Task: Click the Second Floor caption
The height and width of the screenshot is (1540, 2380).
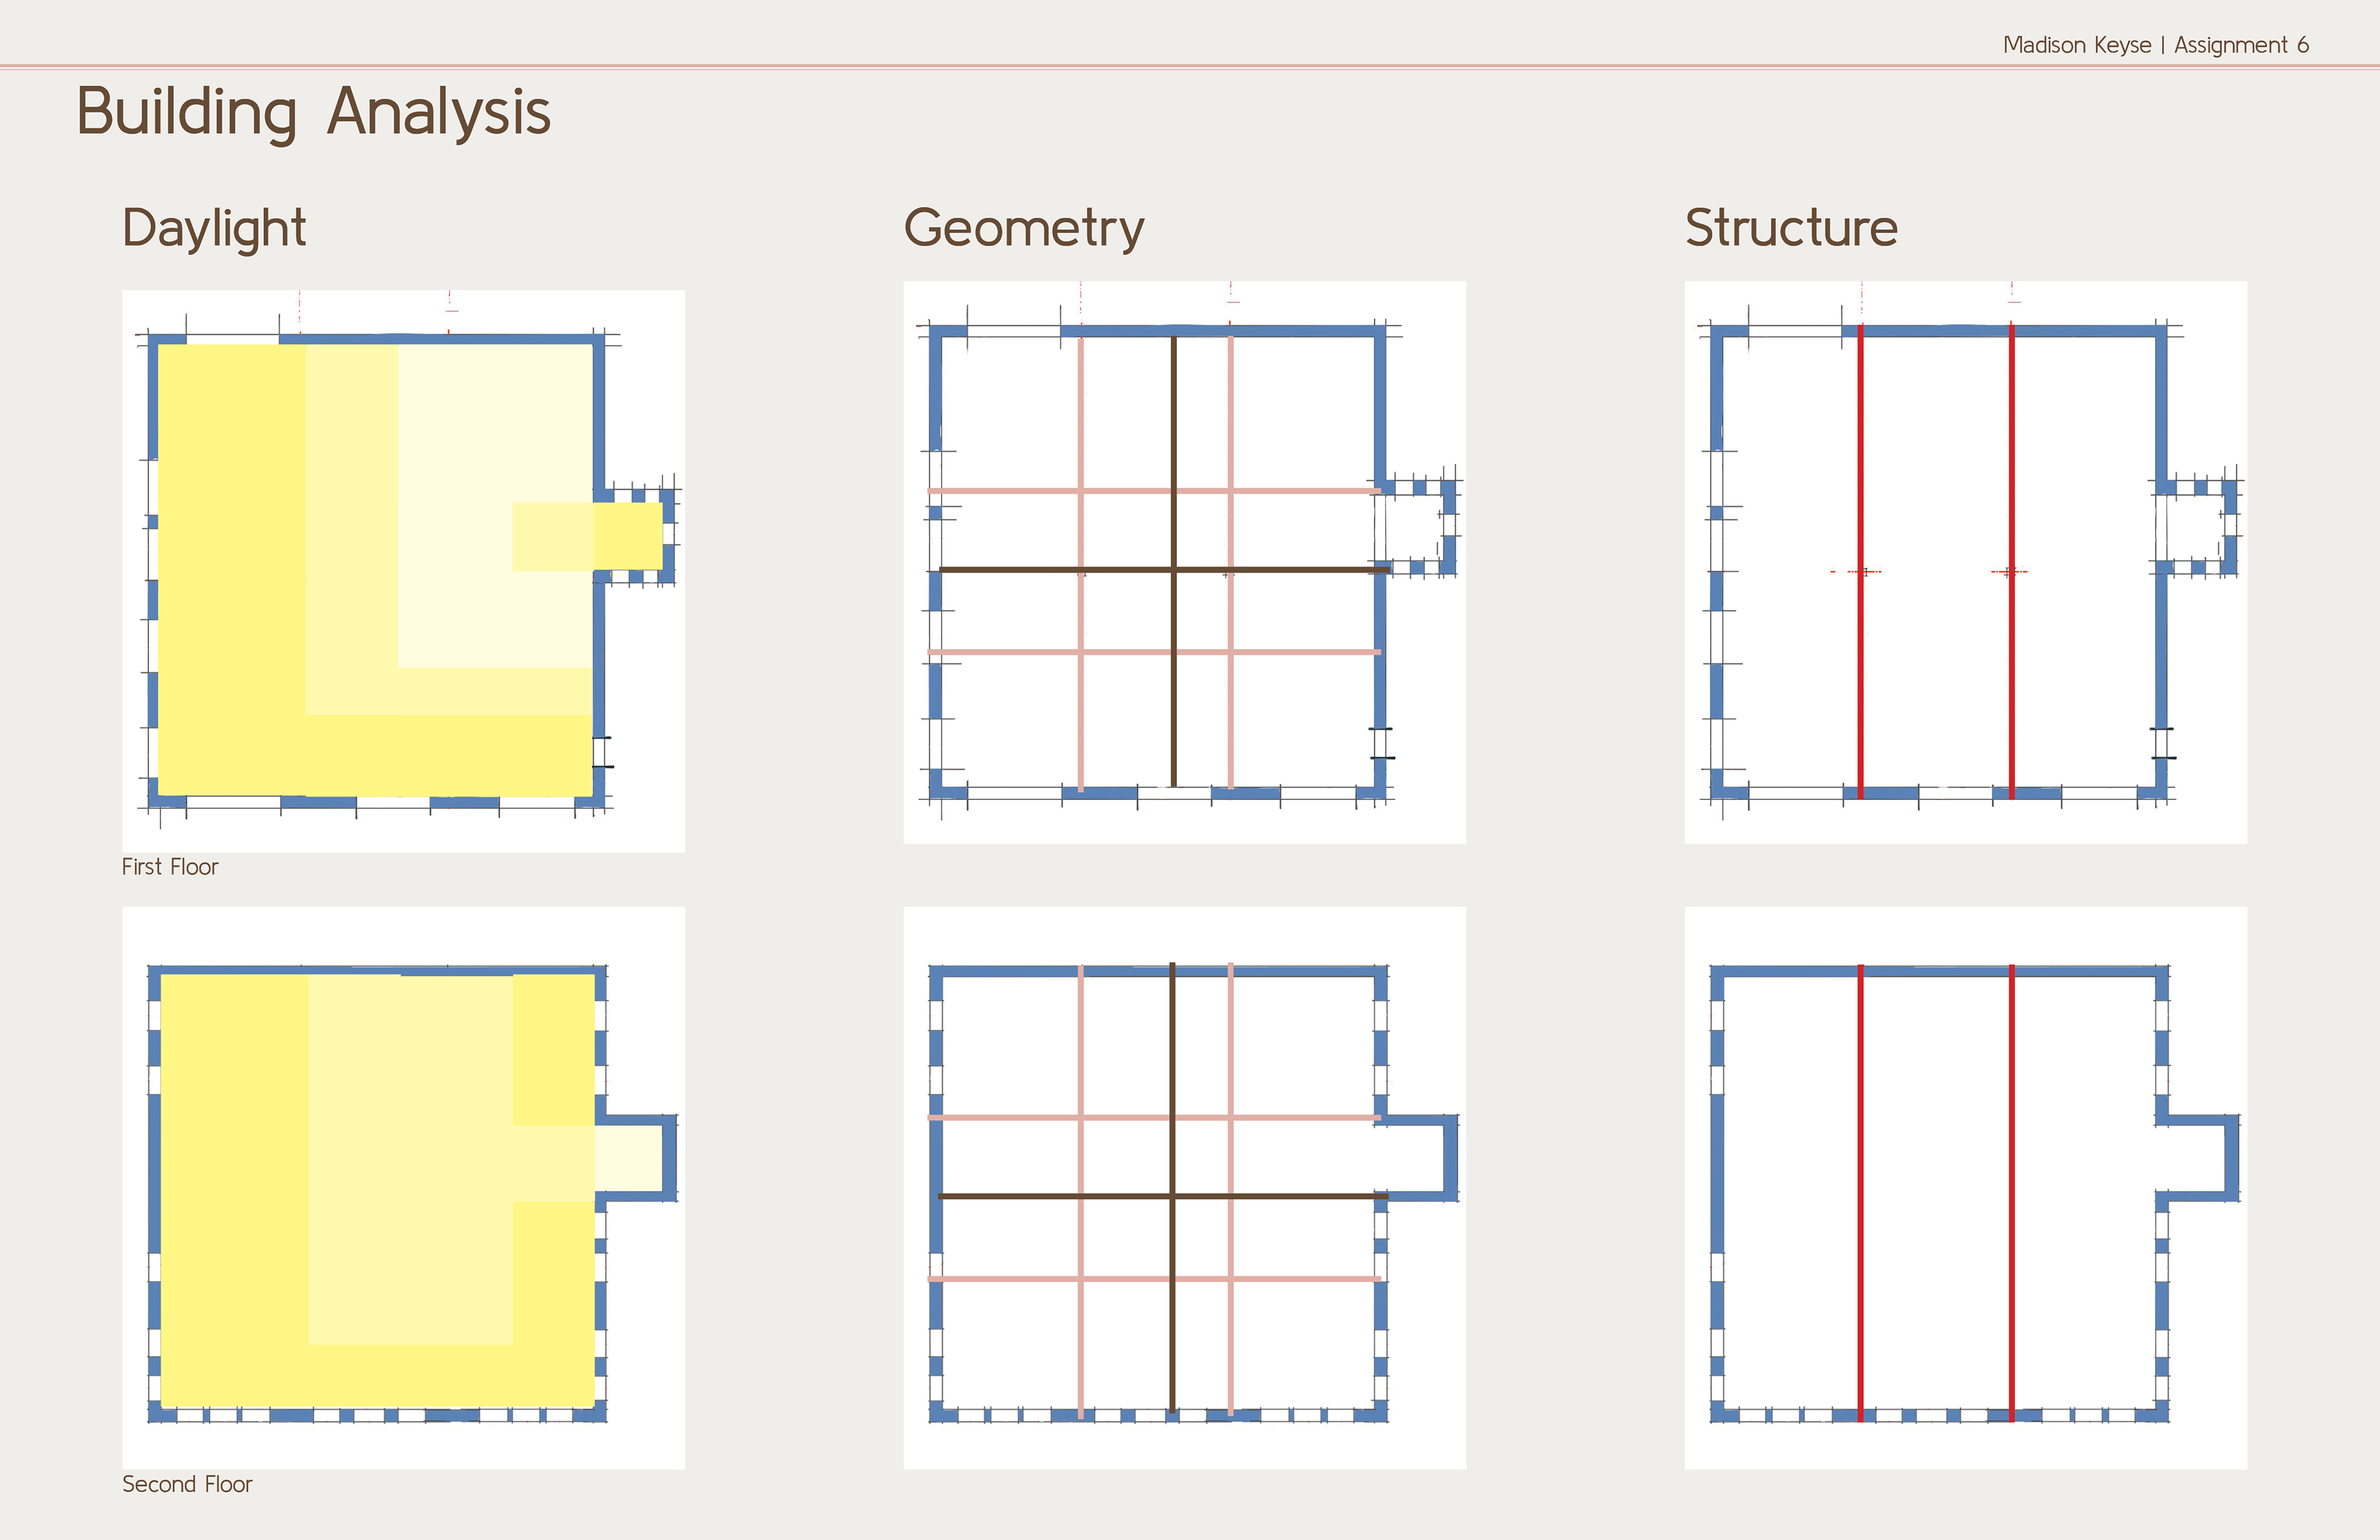Action: 187,1484
